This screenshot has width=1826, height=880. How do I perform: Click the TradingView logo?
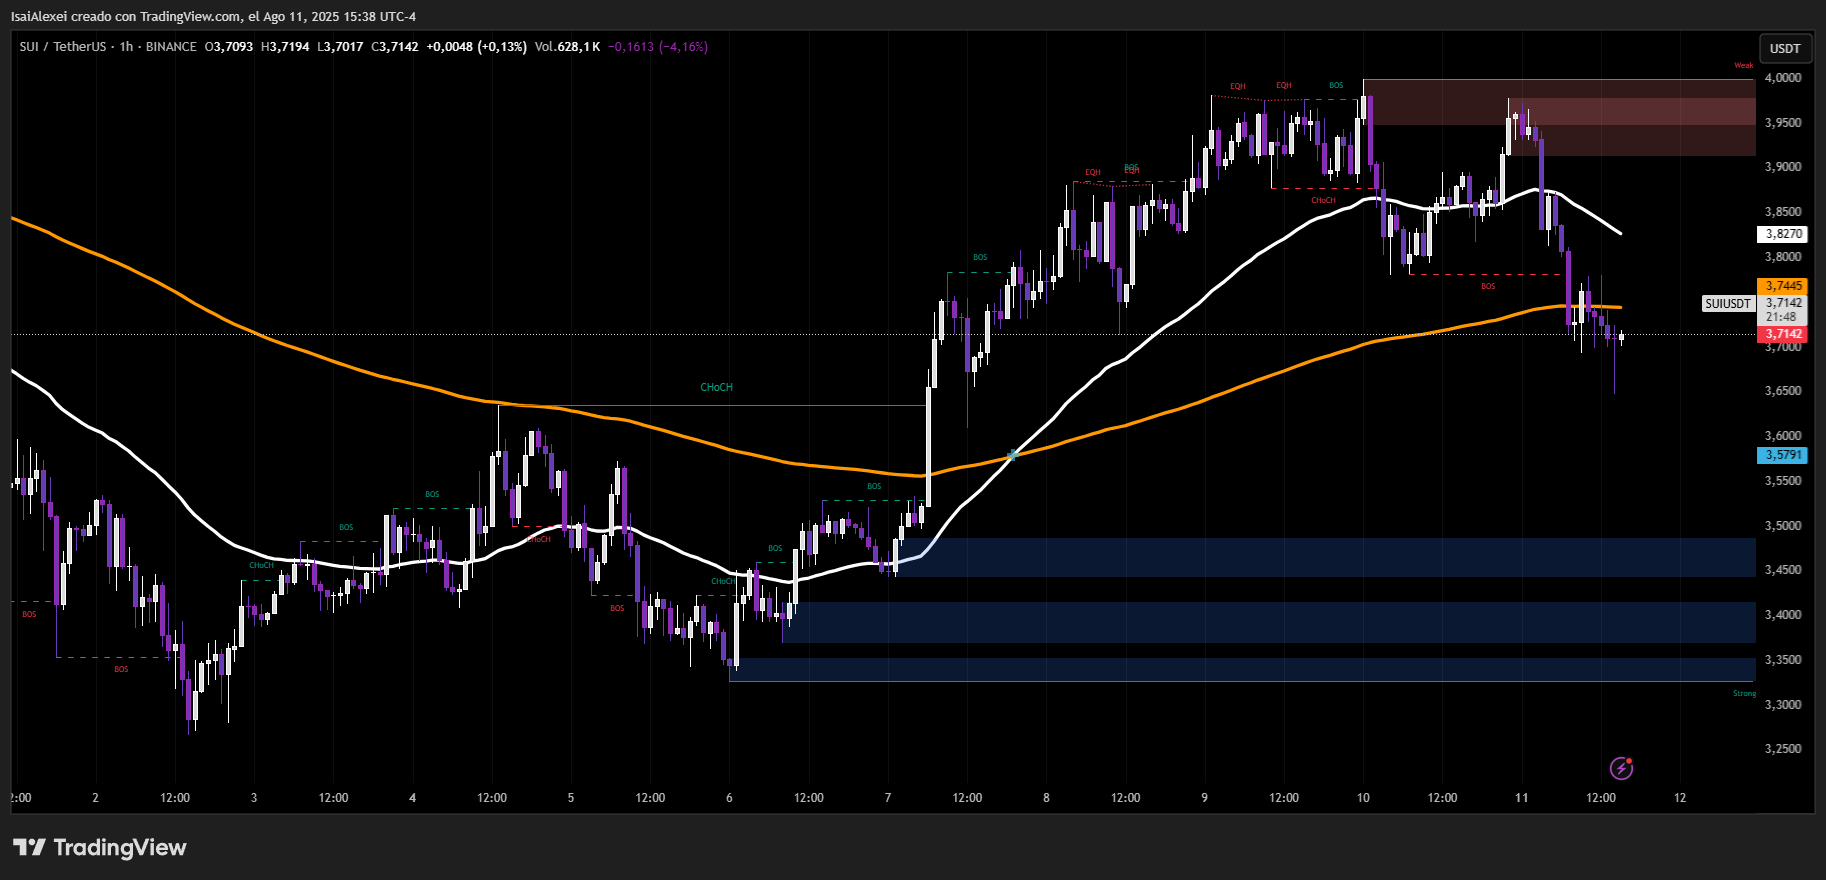(x=100, y=848)
